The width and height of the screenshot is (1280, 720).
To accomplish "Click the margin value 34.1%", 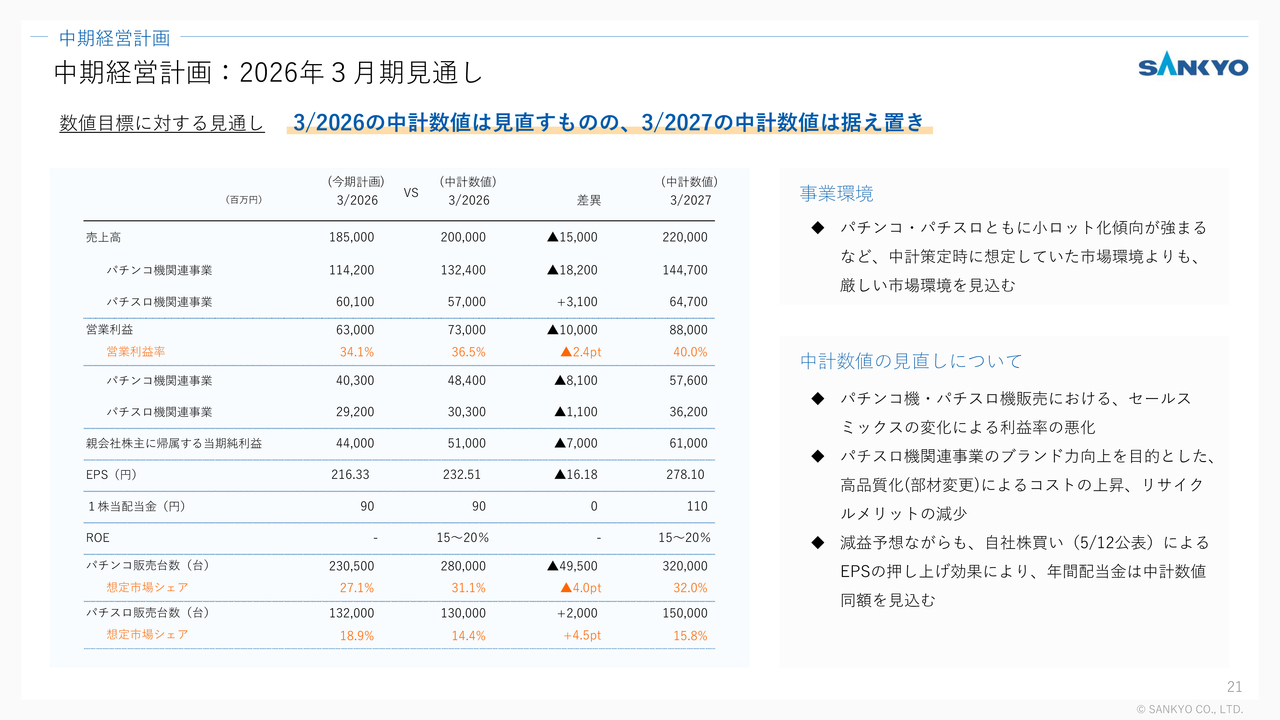I will pos(357,352).
